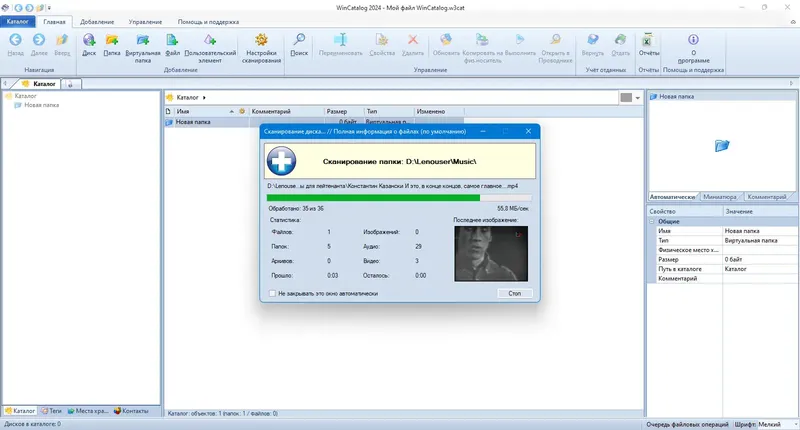
Task: Click the Комментарий property row value
Action: pos(760,279)
